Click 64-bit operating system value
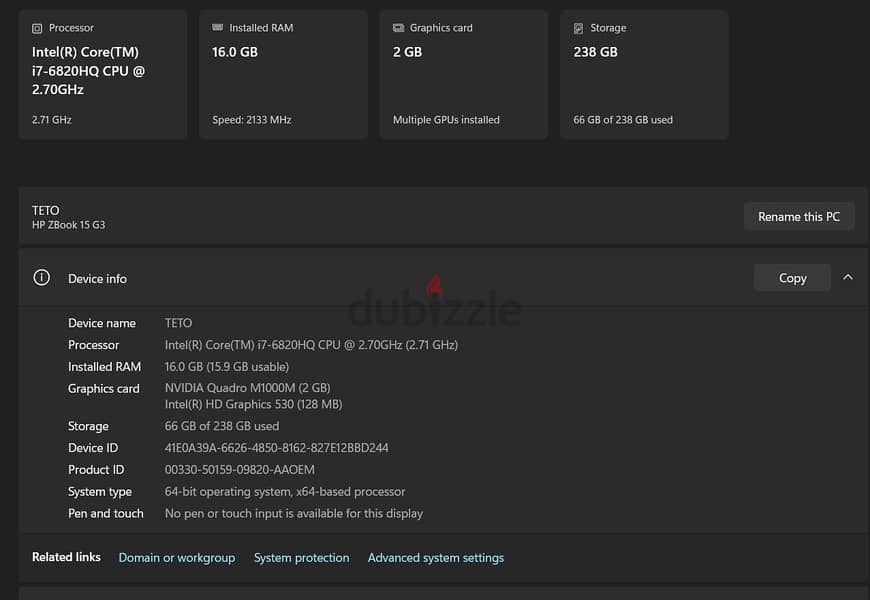 [285, 492]
